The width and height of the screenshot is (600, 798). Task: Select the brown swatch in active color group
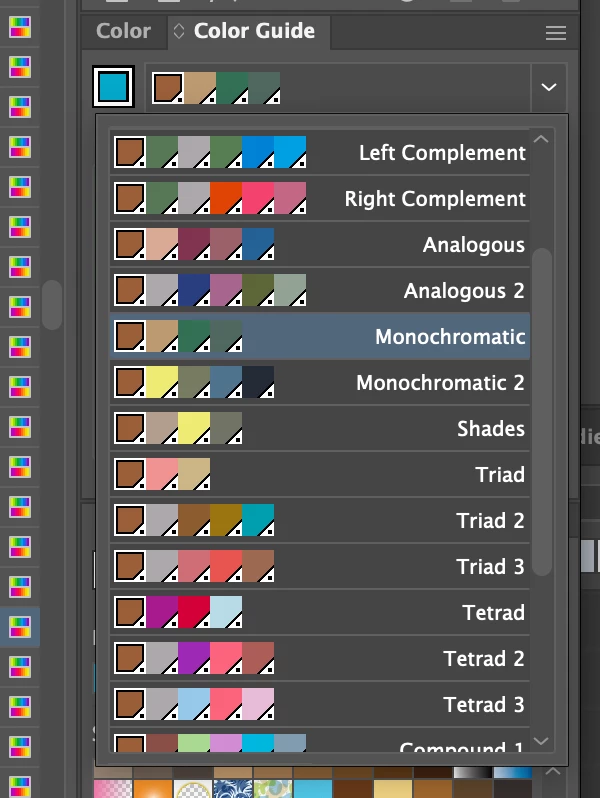[168, 88]
